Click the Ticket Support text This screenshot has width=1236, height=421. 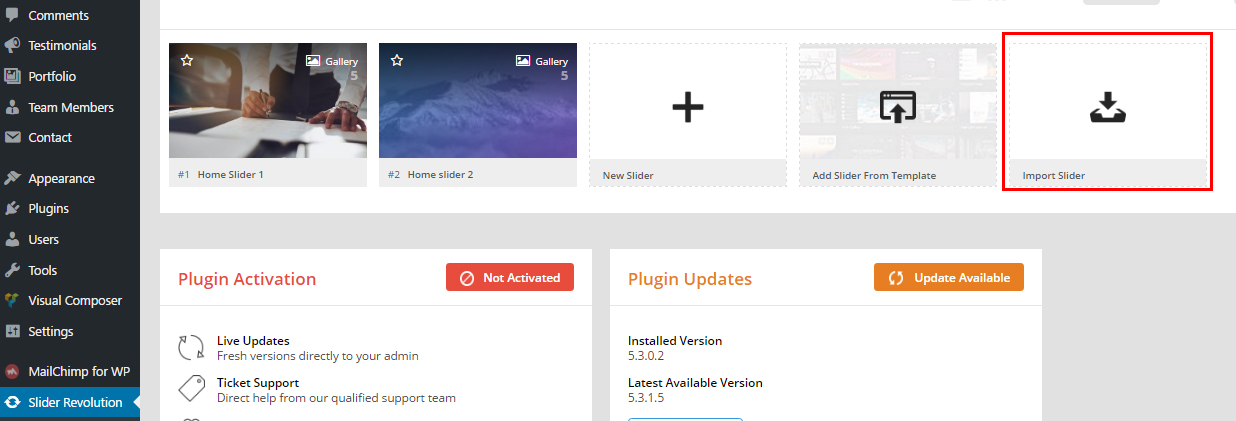[258, 383]
